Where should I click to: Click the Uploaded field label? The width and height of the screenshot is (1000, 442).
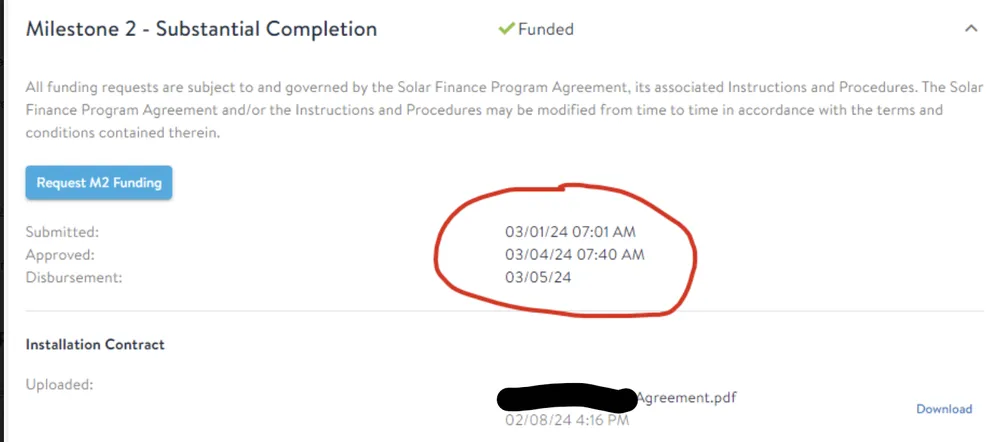tap(59, 384)
